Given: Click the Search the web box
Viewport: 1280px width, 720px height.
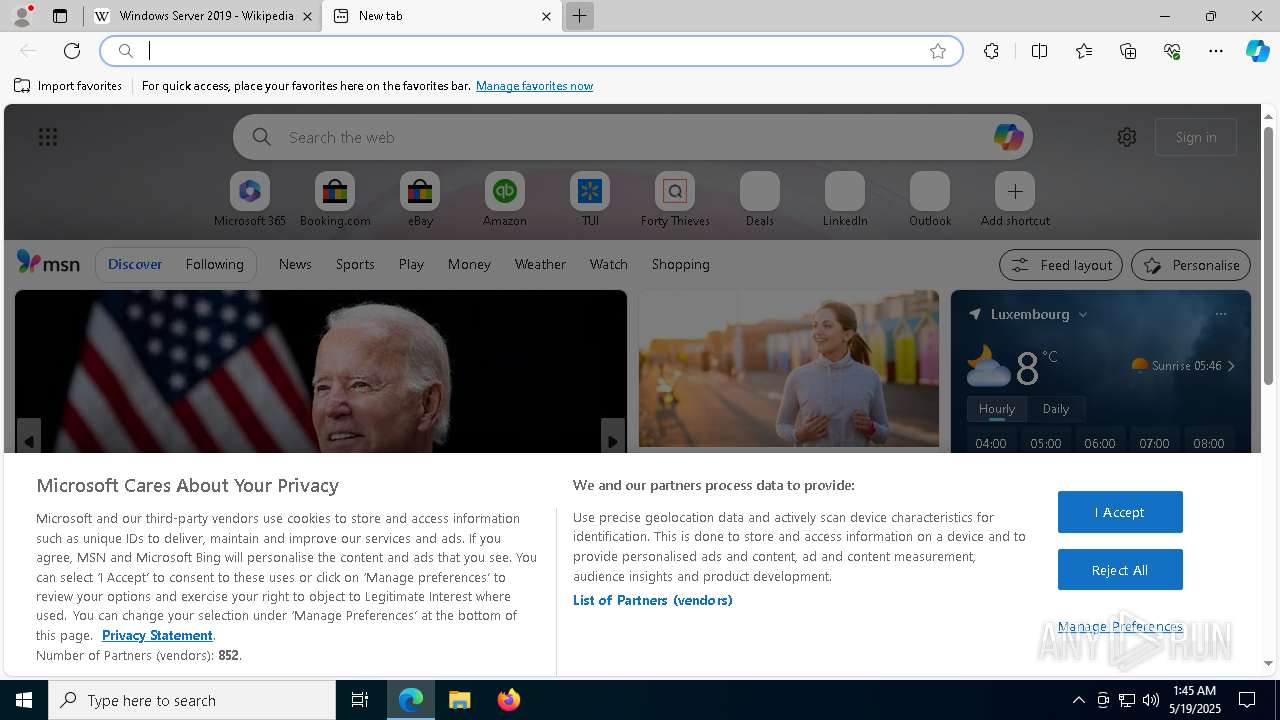Looking at the screenshot, I should click(x=633, y=137).
